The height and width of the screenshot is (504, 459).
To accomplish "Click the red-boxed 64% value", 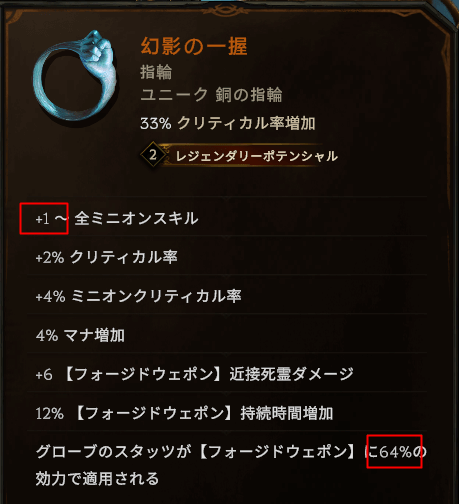I will click(394, 451).
